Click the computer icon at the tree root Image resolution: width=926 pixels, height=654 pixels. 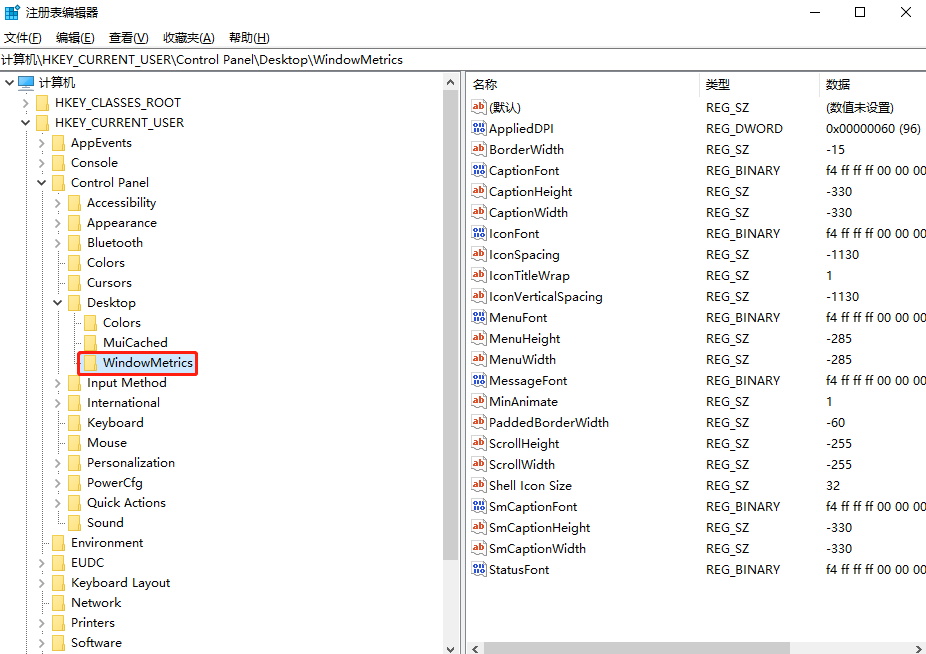tap(26, 83)
